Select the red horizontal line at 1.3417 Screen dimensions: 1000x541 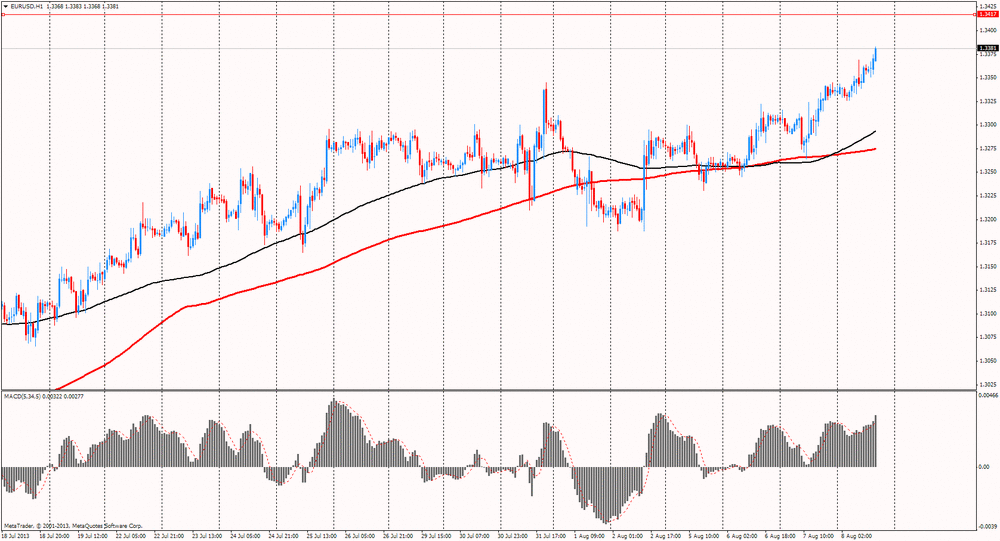[x=489, y=14]
